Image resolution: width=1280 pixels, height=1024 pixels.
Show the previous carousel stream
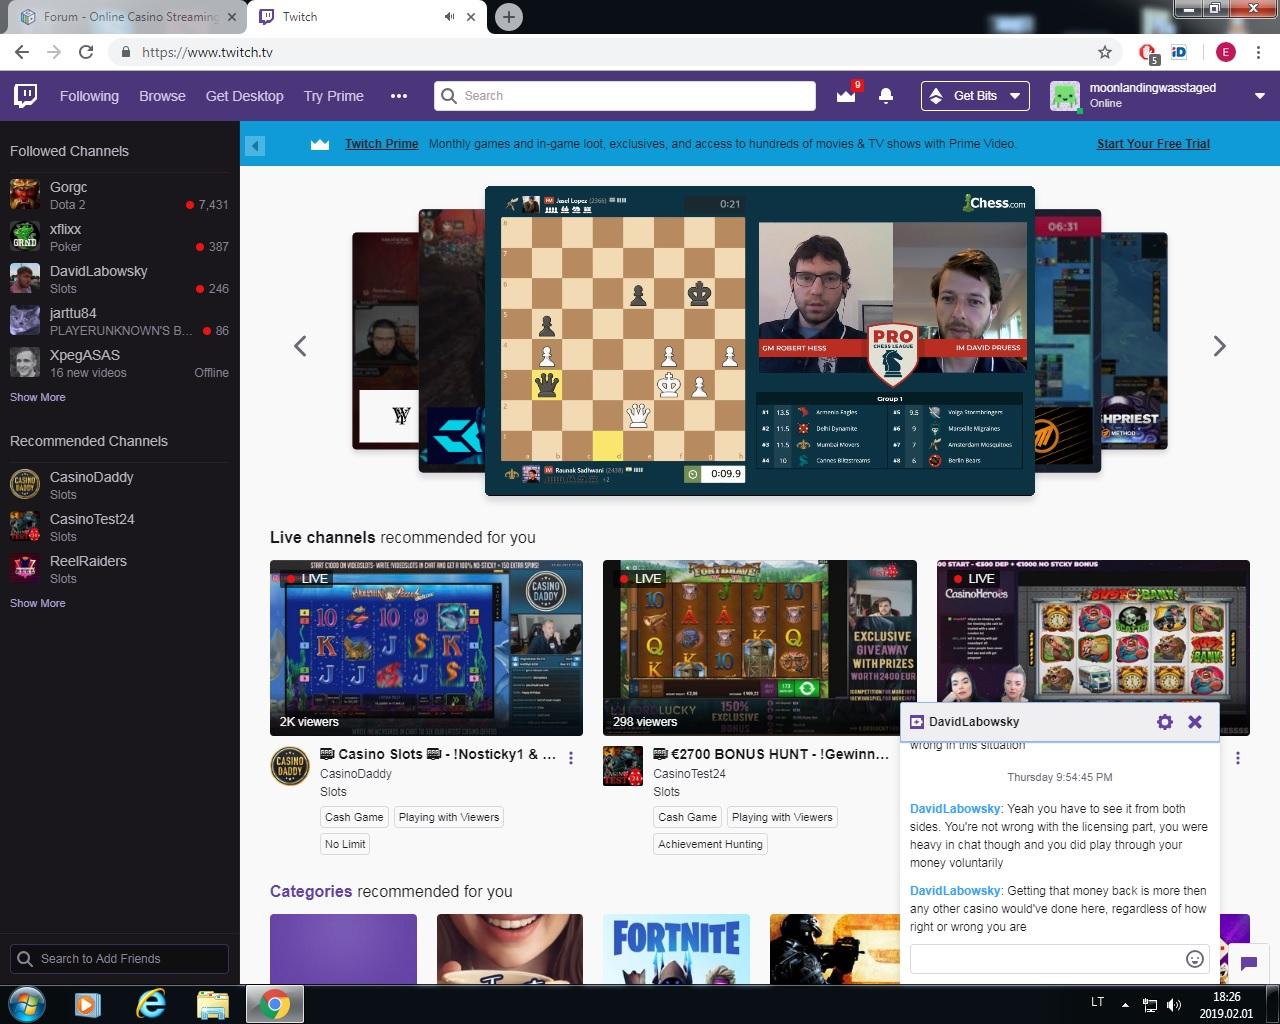point(300,346)
